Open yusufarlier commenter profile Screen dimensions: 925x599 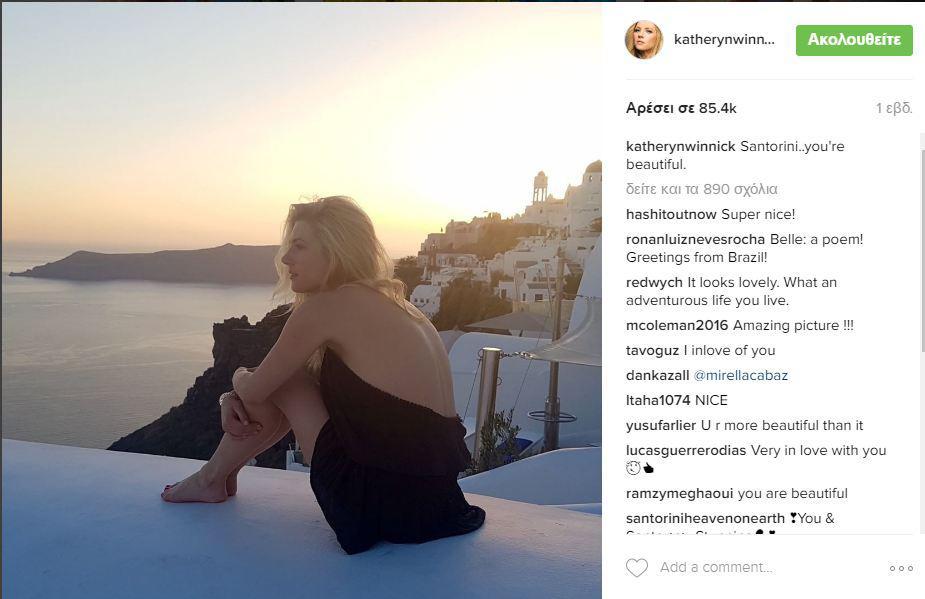click(661, 425)
